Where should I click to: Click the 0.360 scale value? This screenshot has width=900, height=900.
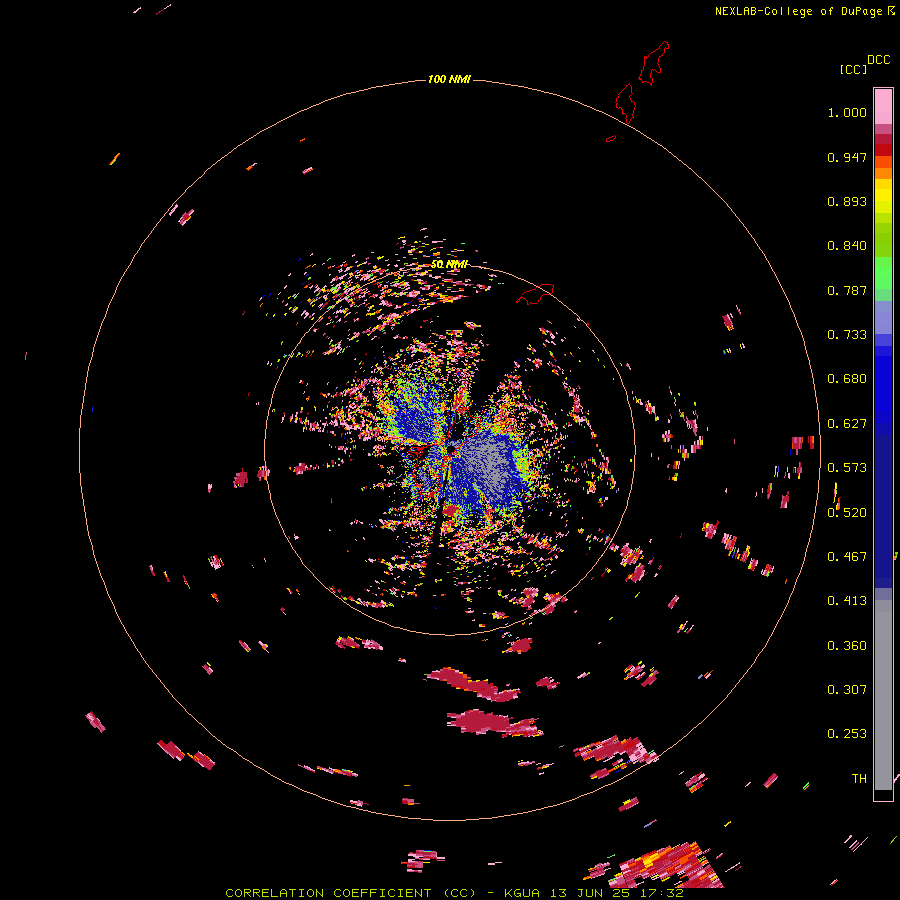(847, 646)
